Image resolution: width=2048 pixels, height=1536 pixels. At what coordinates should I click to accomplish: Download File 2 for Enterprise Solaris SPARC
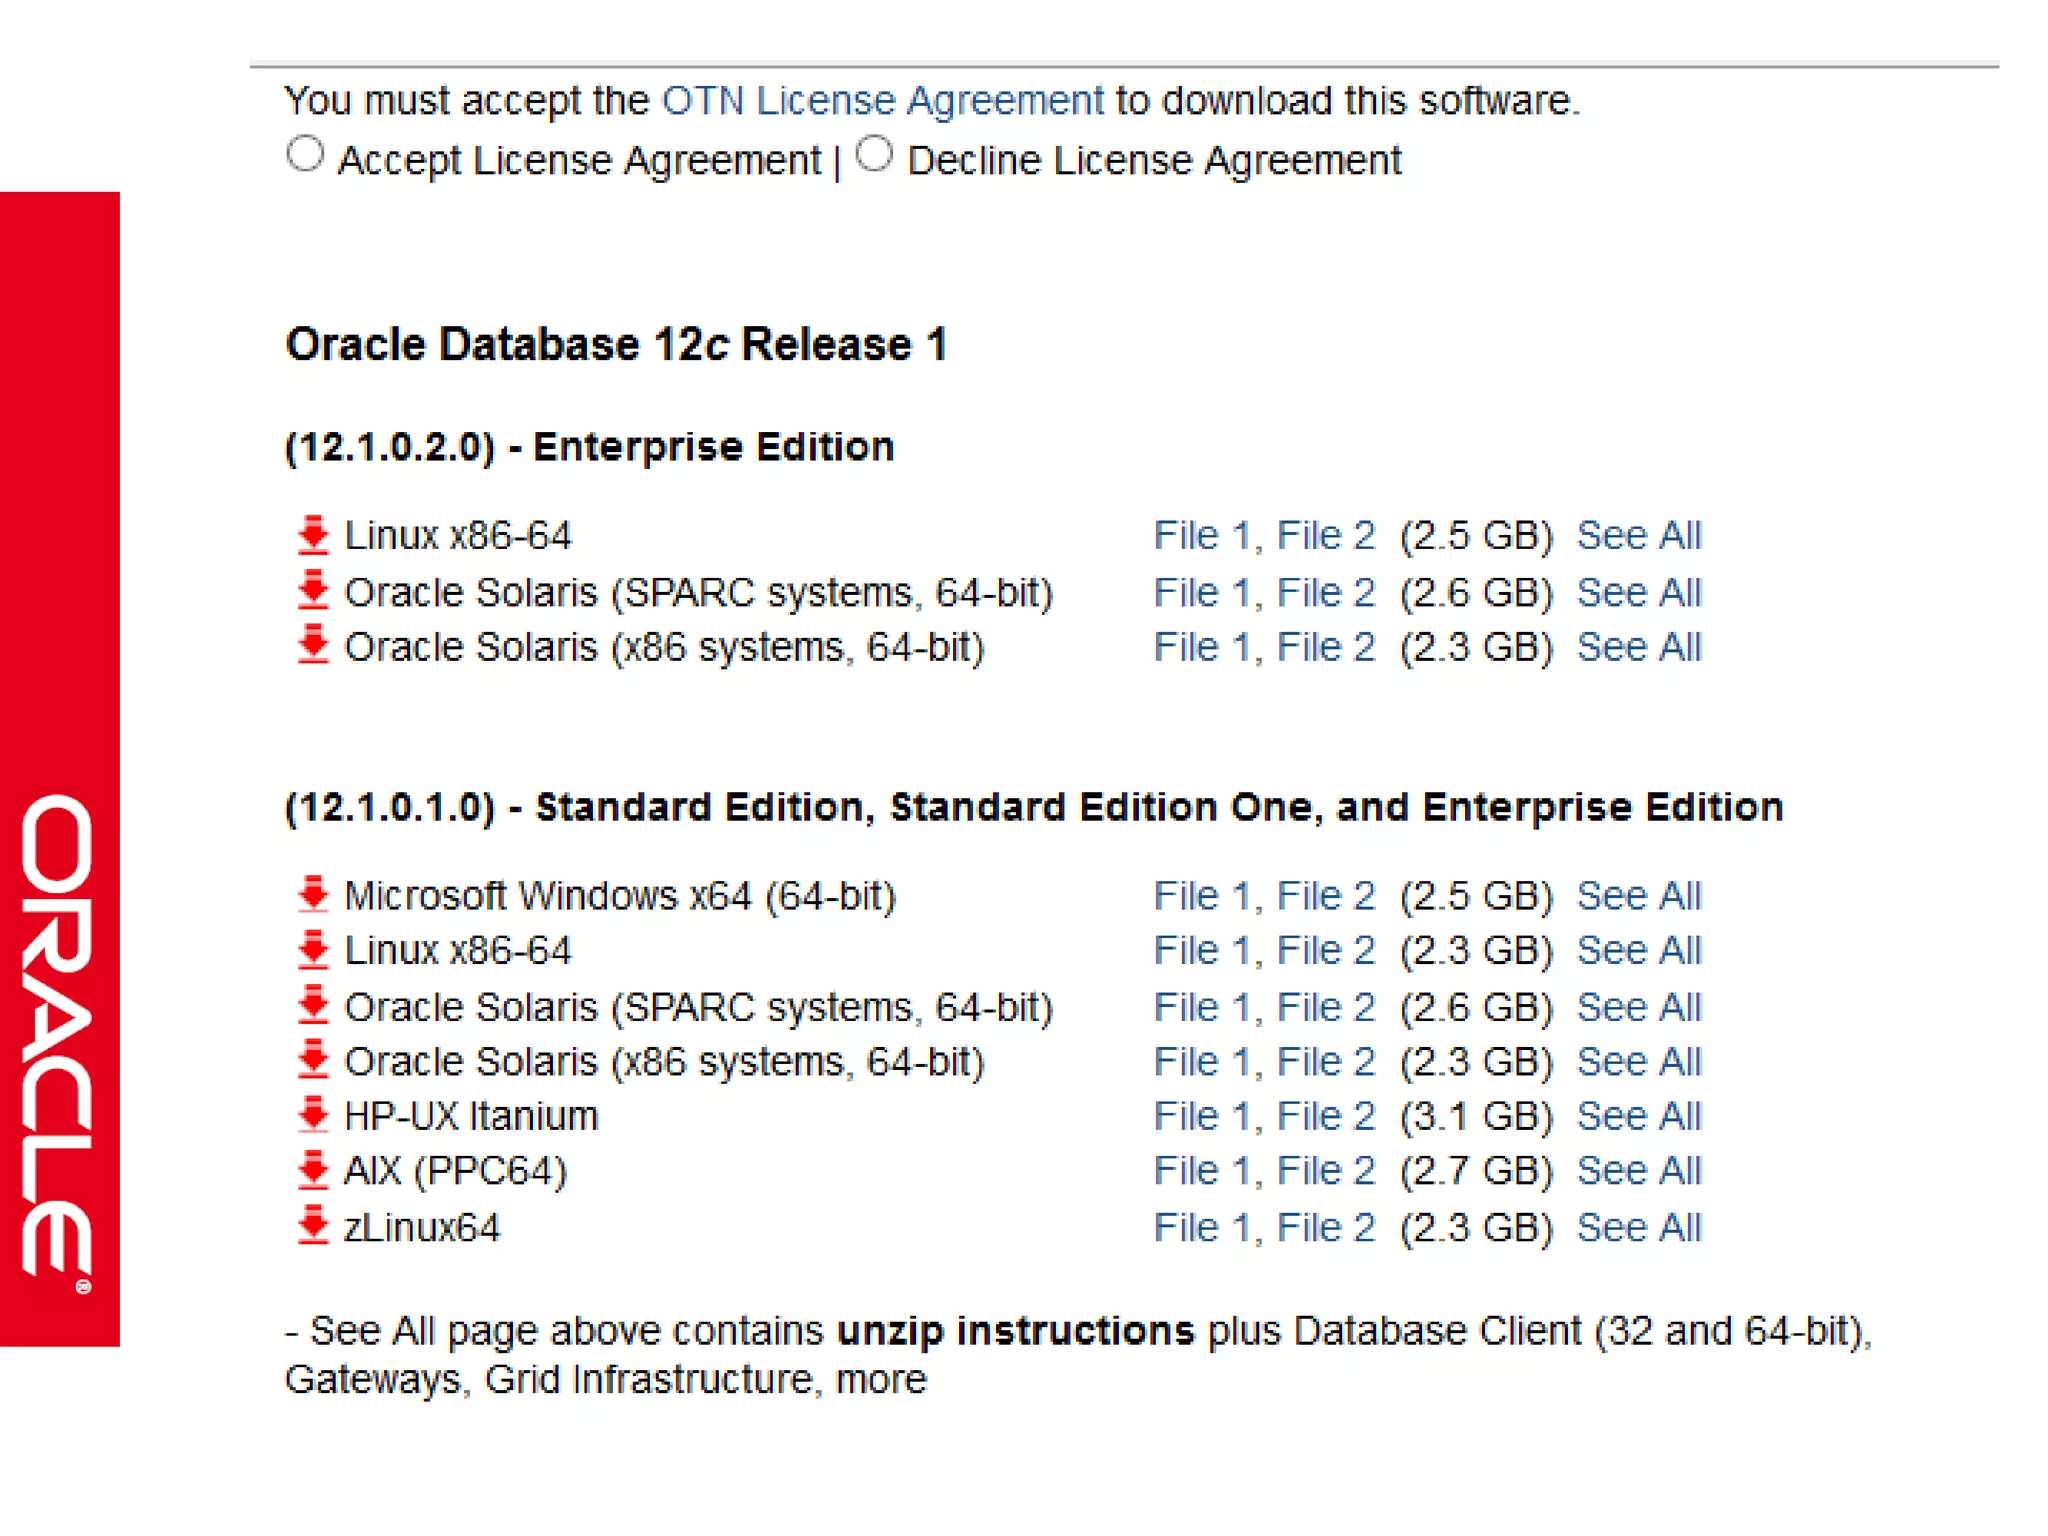1325,593
